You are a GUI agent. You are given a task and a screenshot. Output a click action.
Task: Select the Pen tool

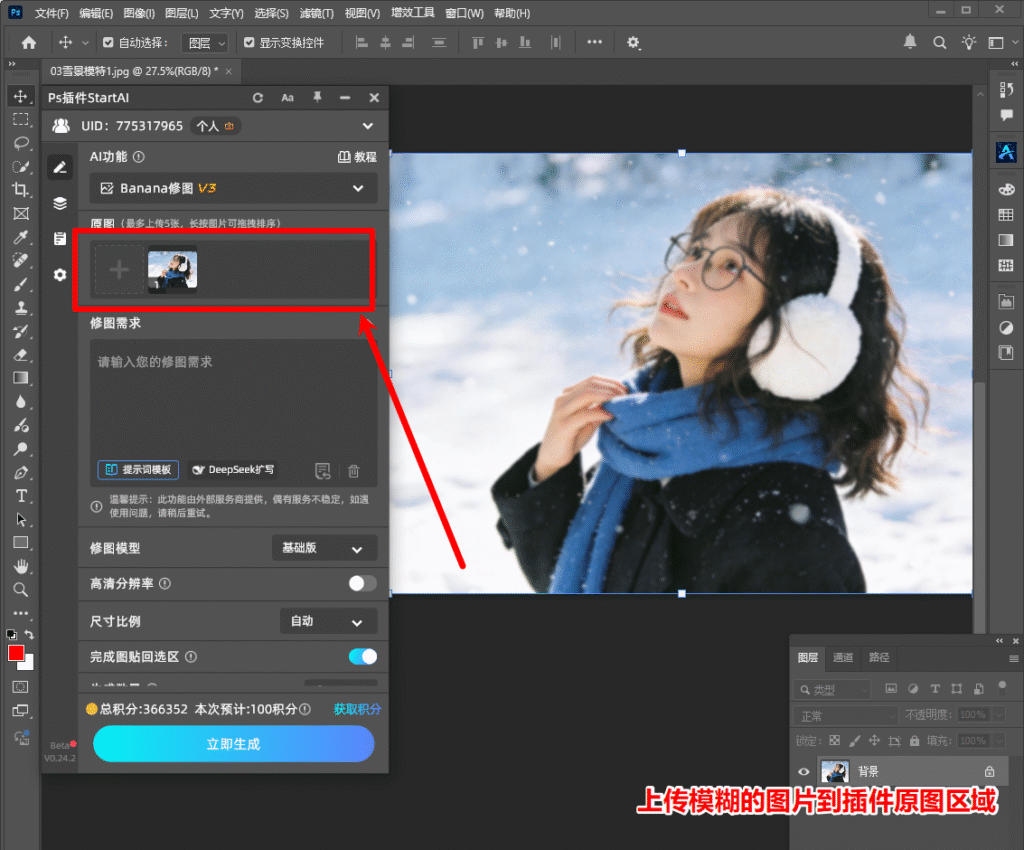(x=21, y=472)
